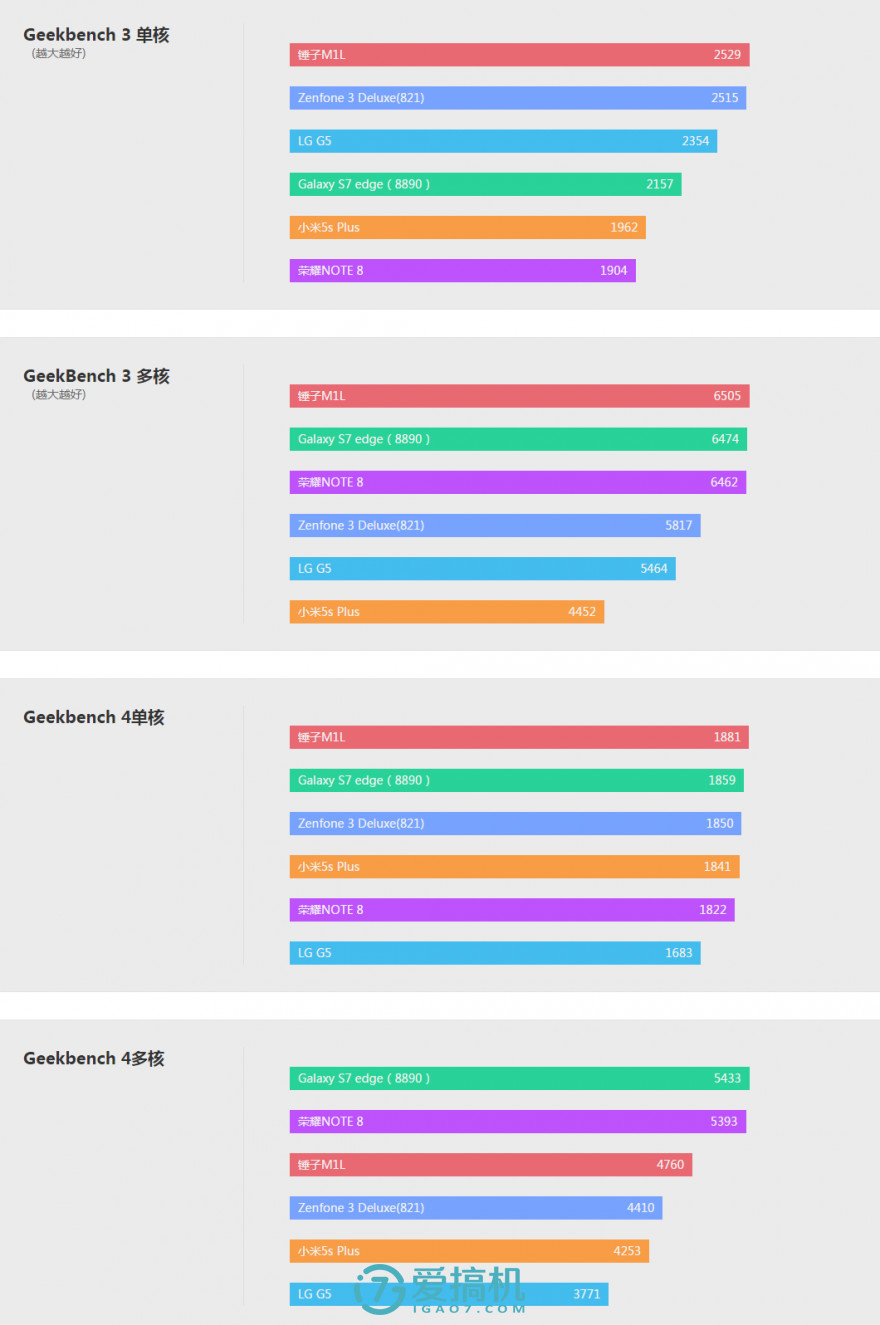The image size is (880, 1325).
Task: Click the 小米5s Plus bar scoring 4452
Action: pyautogui.click(x=446, y=611)
